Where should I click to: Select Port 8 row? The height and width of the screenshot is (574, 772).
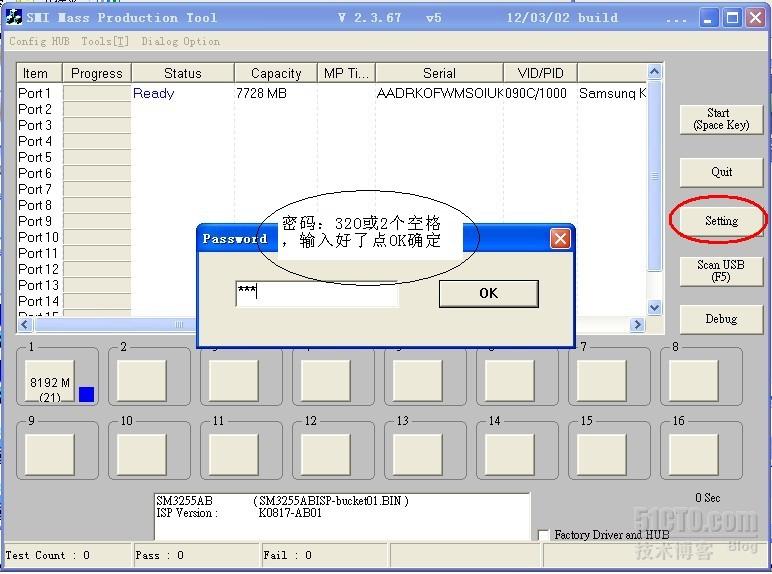click(x=331, y=205)
